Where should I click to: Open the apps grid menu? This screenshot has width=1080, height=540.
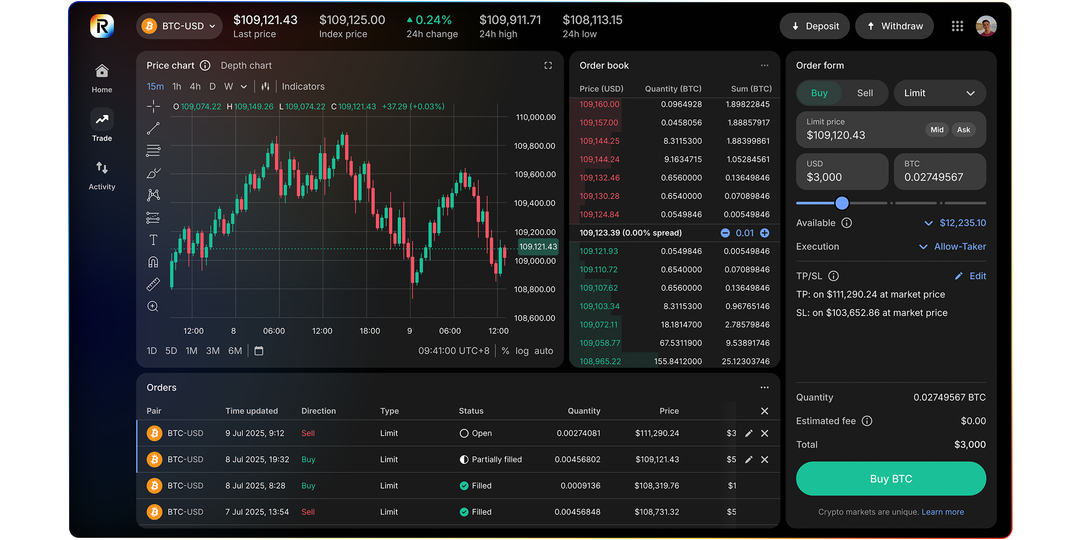(x=957, y=26)
